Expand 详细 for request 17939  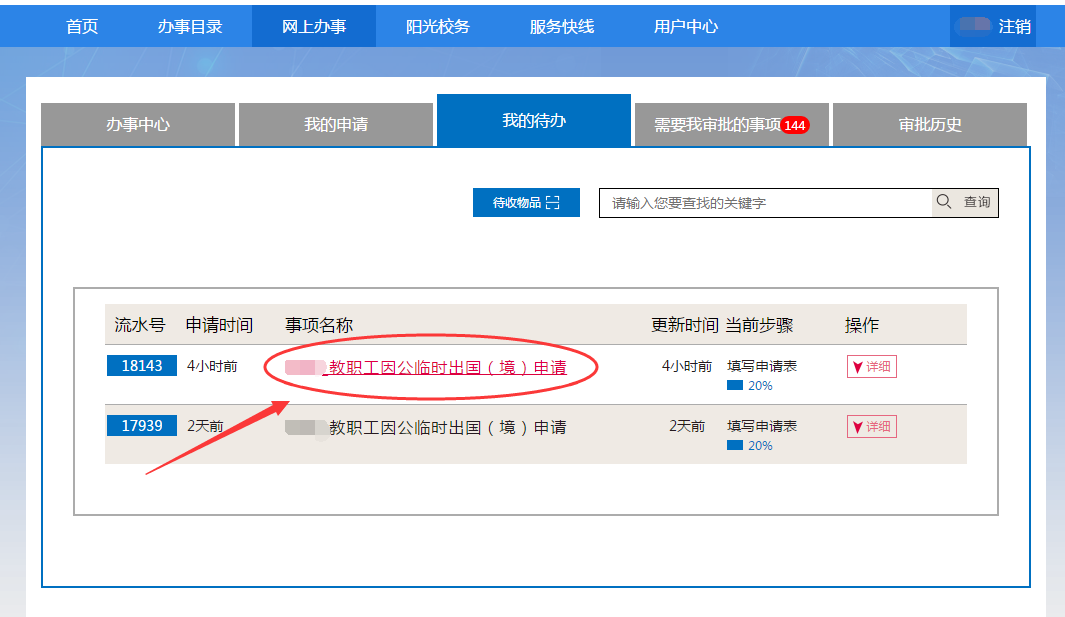tap(871, 427)
